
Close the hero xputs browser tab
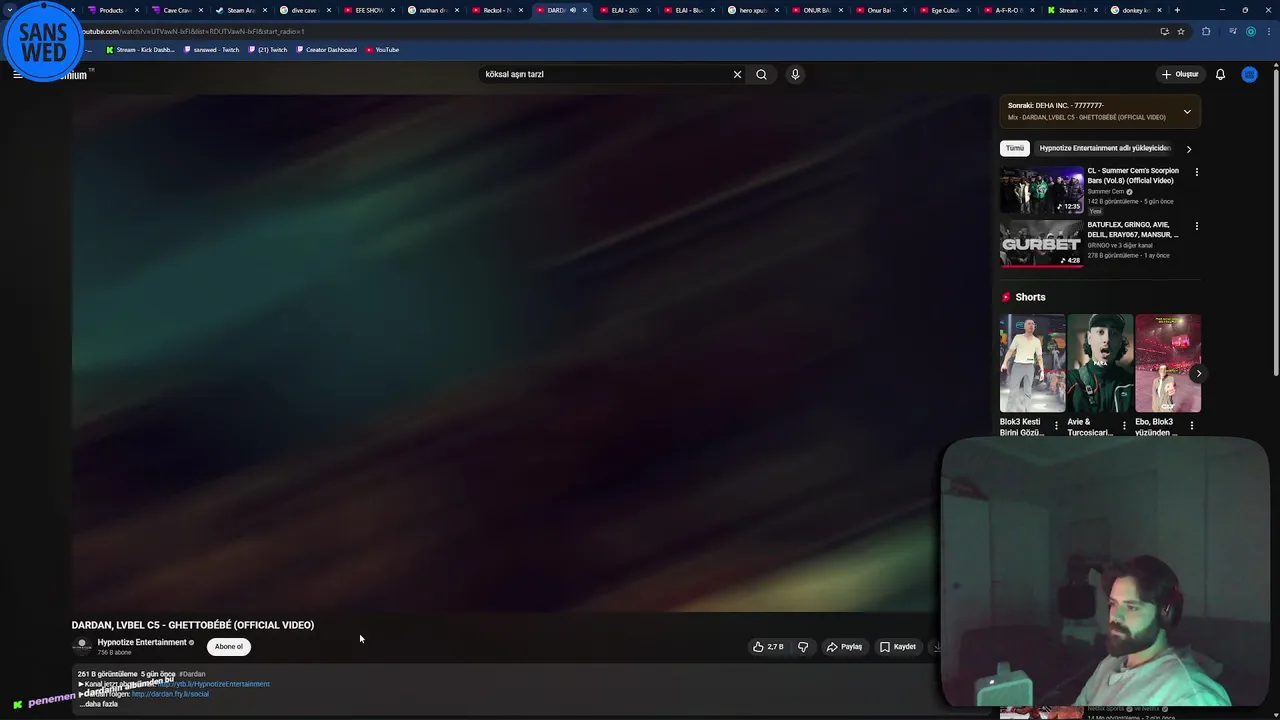(x=777, y=10)
